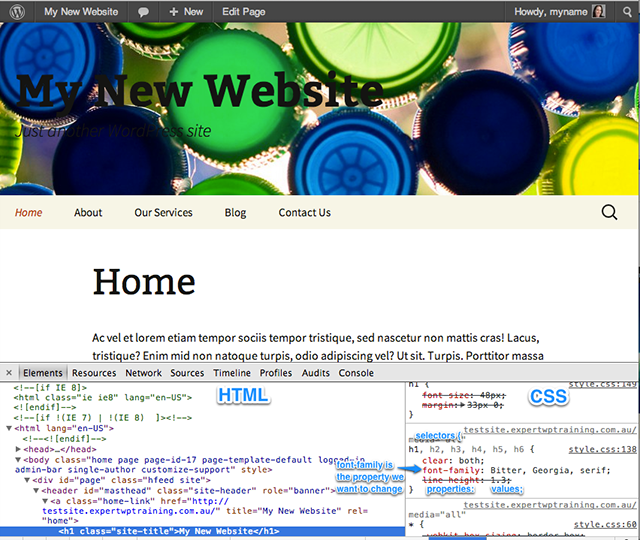
Task: Collapse the html lang="en-US" node
Action: [x=9, y=429]
